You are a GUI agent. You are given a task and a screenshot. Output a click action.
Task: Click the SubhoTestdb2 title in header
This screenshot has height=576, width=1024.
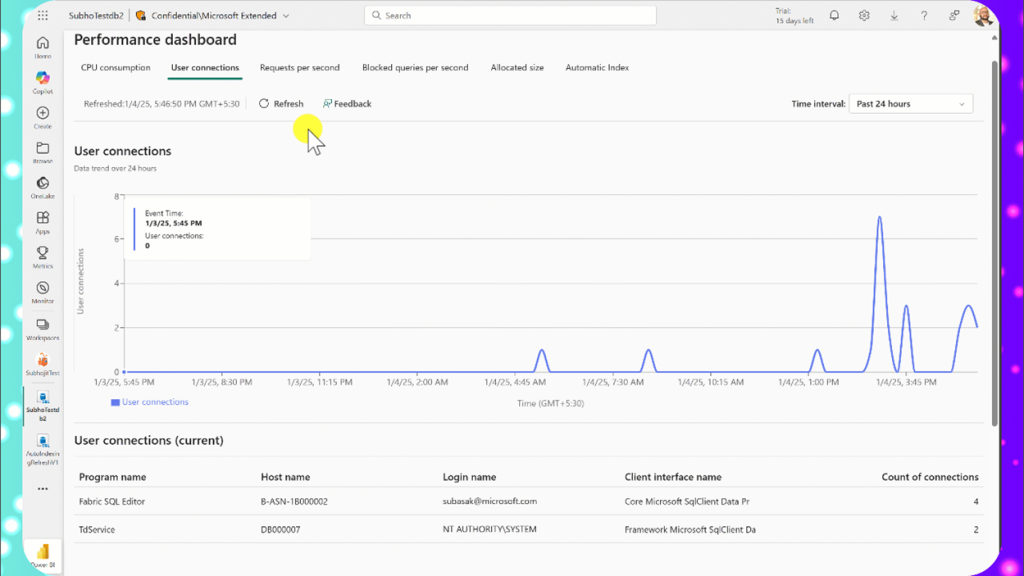pyautogui.click(x=96, y=16)
